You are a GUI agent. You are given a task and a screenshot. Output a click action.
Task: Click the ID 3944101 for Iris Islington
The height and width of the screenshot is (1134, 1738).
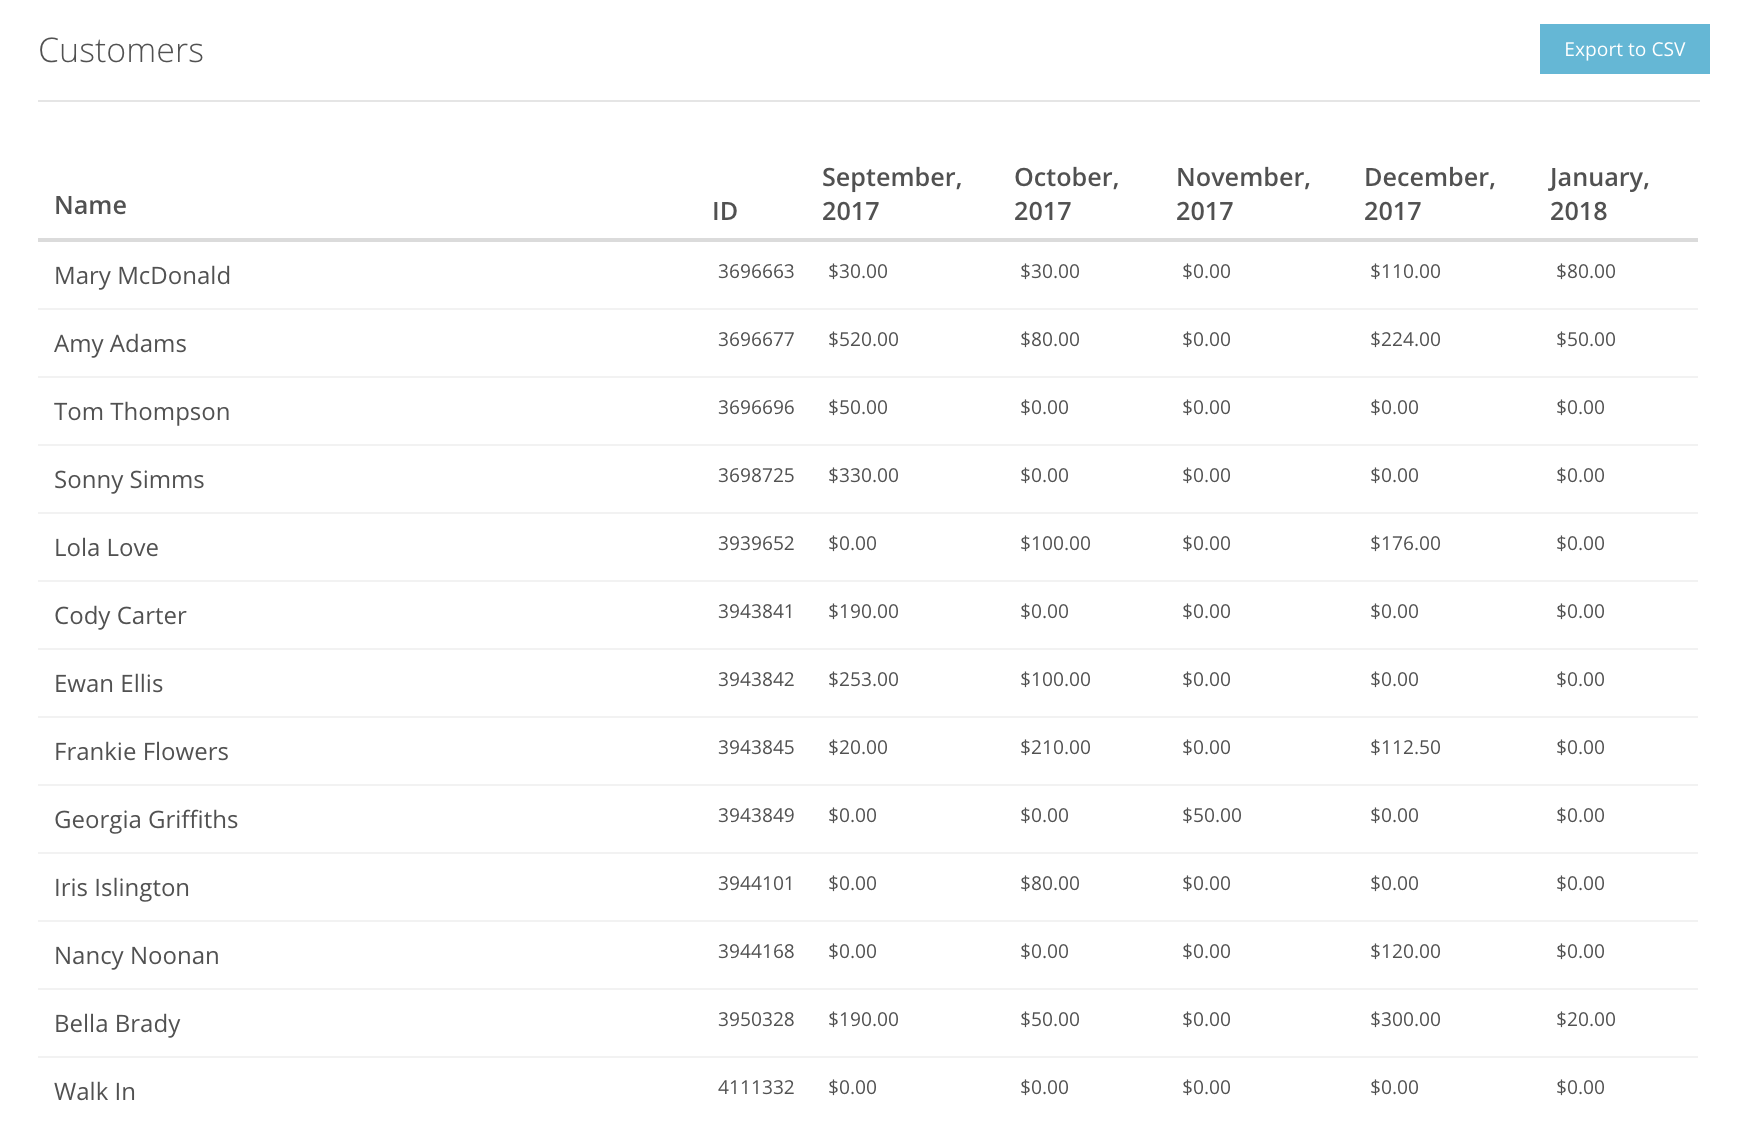(x=755, y=883)
